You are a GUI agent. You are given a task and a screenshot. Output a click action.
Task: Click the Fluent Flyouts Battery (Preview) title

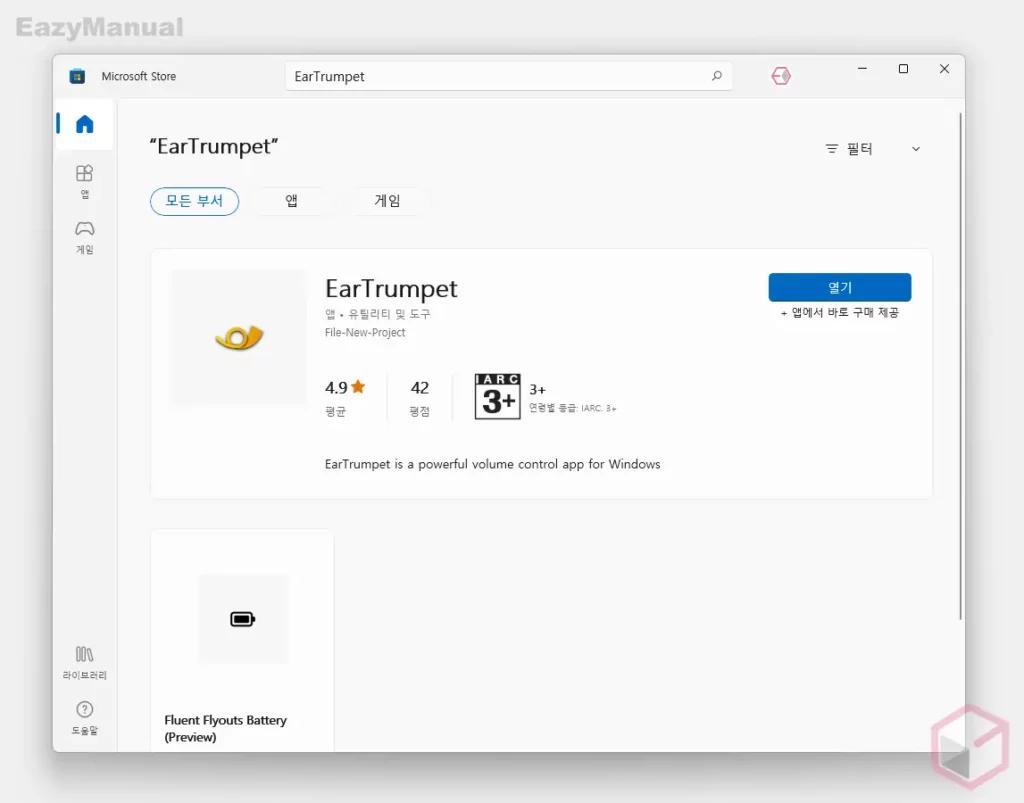click(225, 728)
